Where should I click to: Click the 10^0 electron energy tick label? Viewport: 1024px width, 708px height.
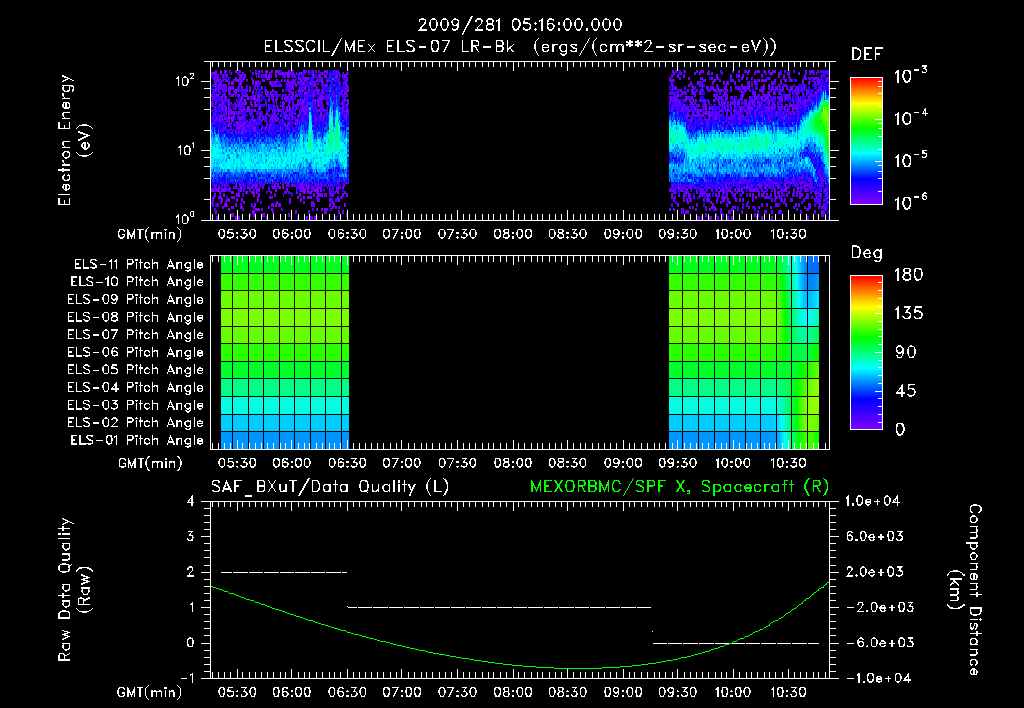(185, 218)
